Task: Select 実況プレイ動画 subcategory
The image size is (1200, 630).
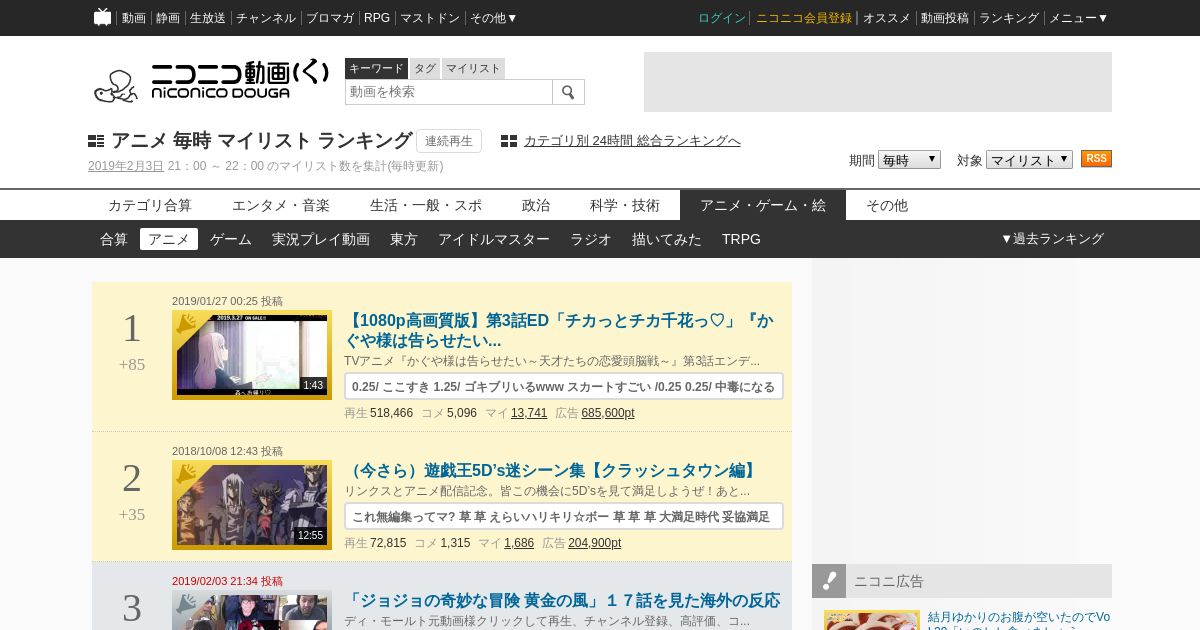Action: [x=321, y=239]
